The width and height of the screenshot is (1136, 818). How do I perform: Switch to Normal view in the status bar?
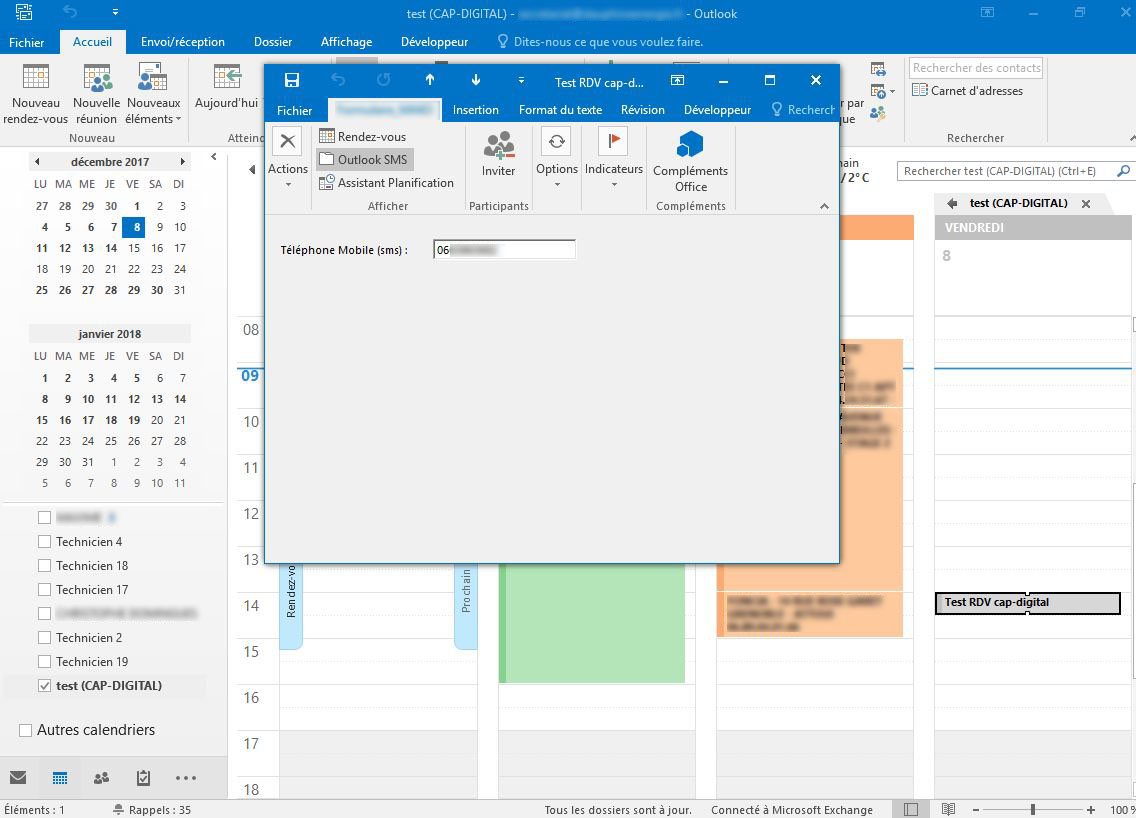(911, 809)
